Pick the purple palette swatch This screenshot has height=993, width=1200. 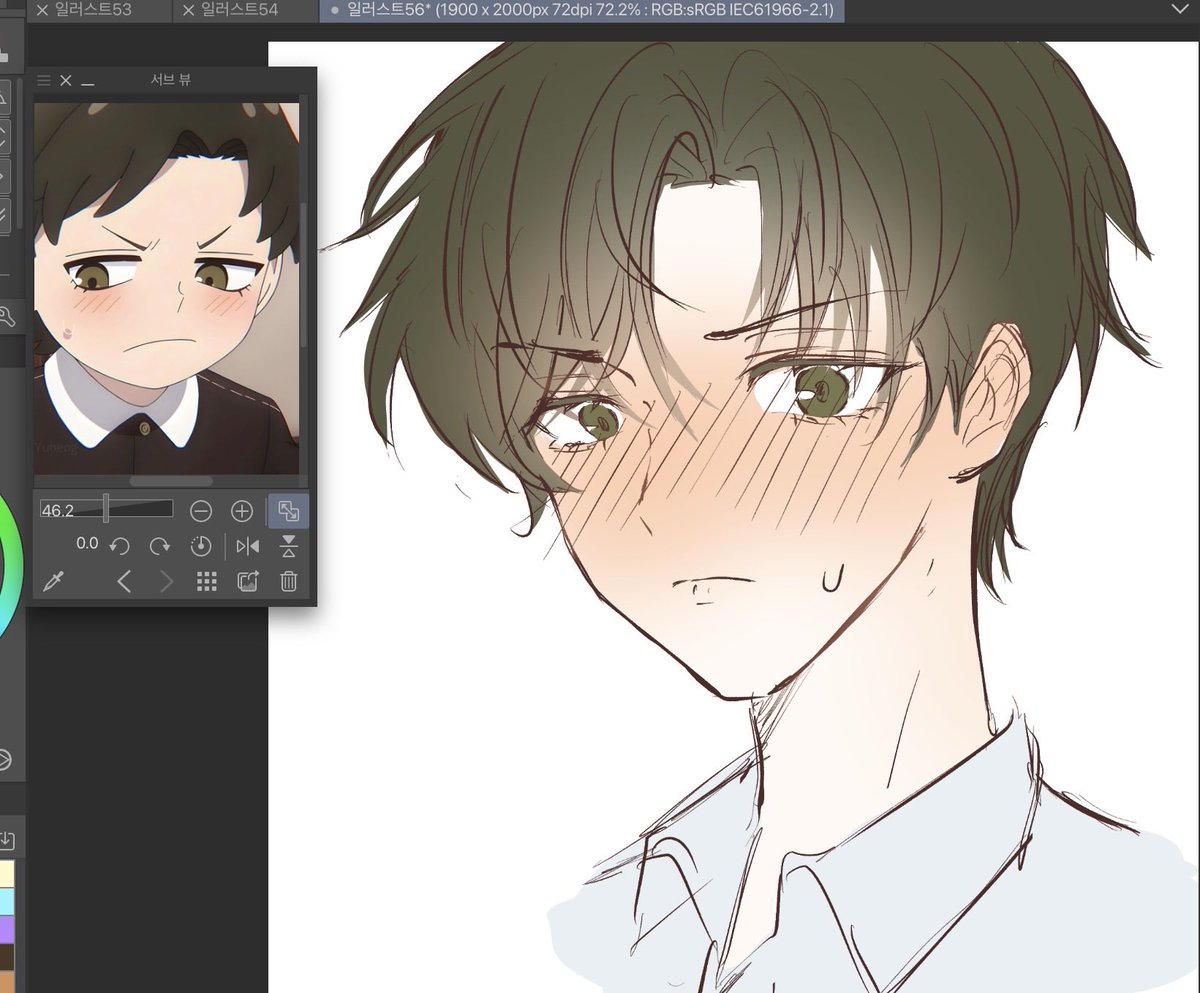point(7,929)
